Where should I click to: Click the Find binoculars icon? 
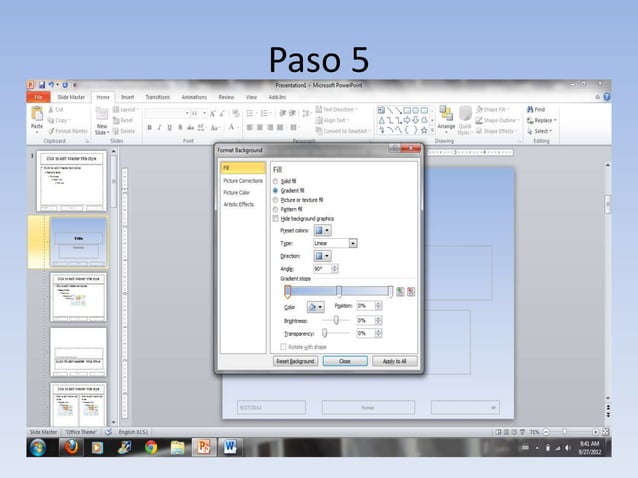click(530, 109)
